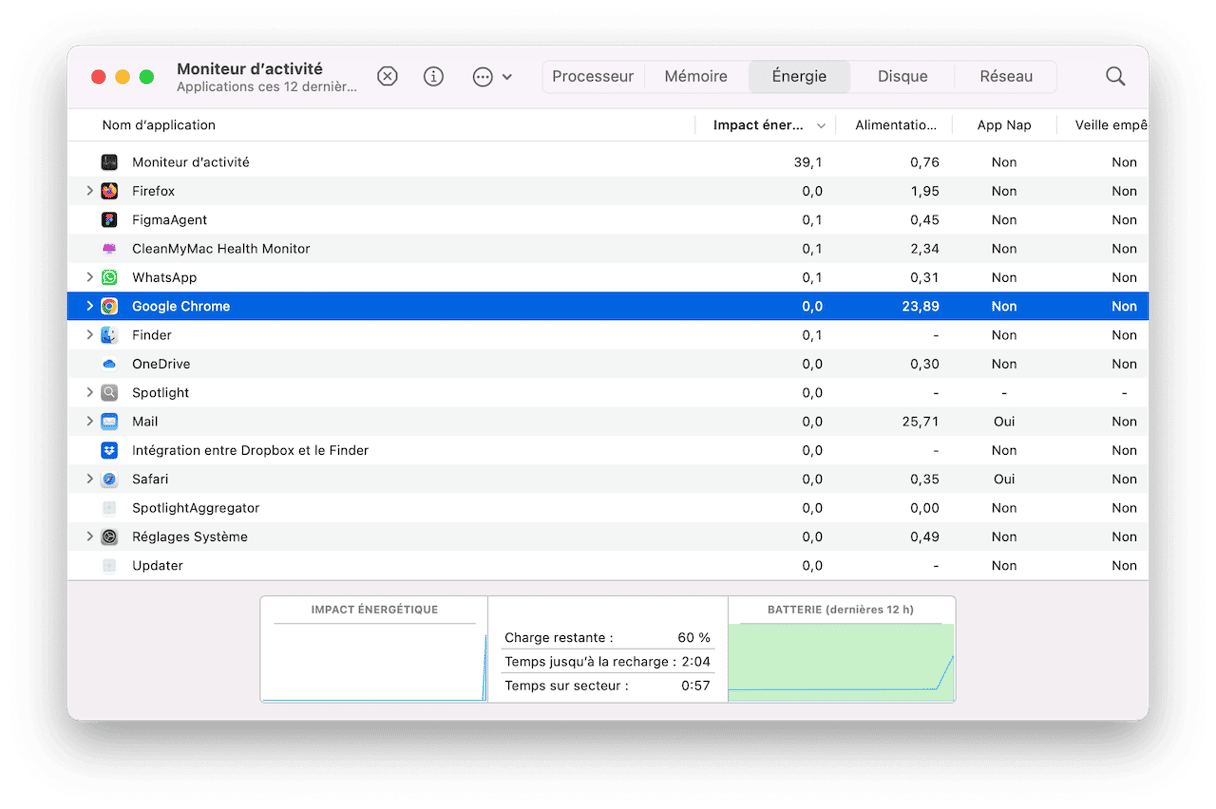This screenshot has width=1216, height=809.
Task: Expand the Réglages Système row disclosure arrow
Action: pos(90,537)
